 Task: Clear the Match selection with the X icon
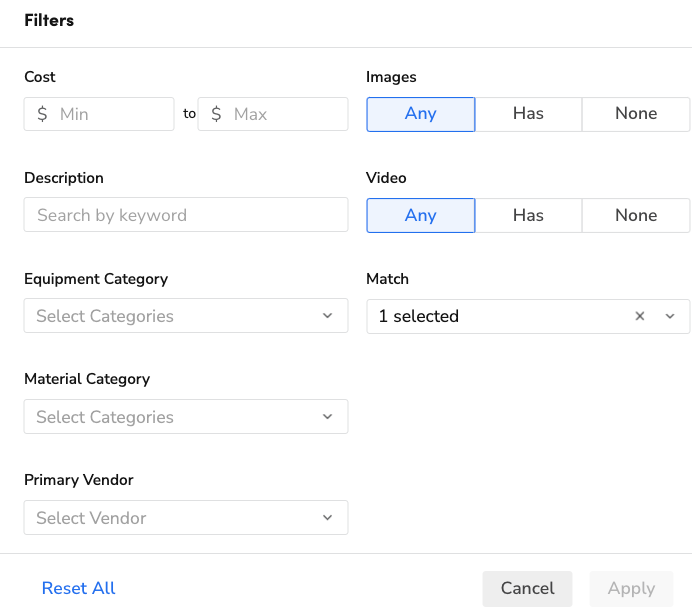[640, 316]
